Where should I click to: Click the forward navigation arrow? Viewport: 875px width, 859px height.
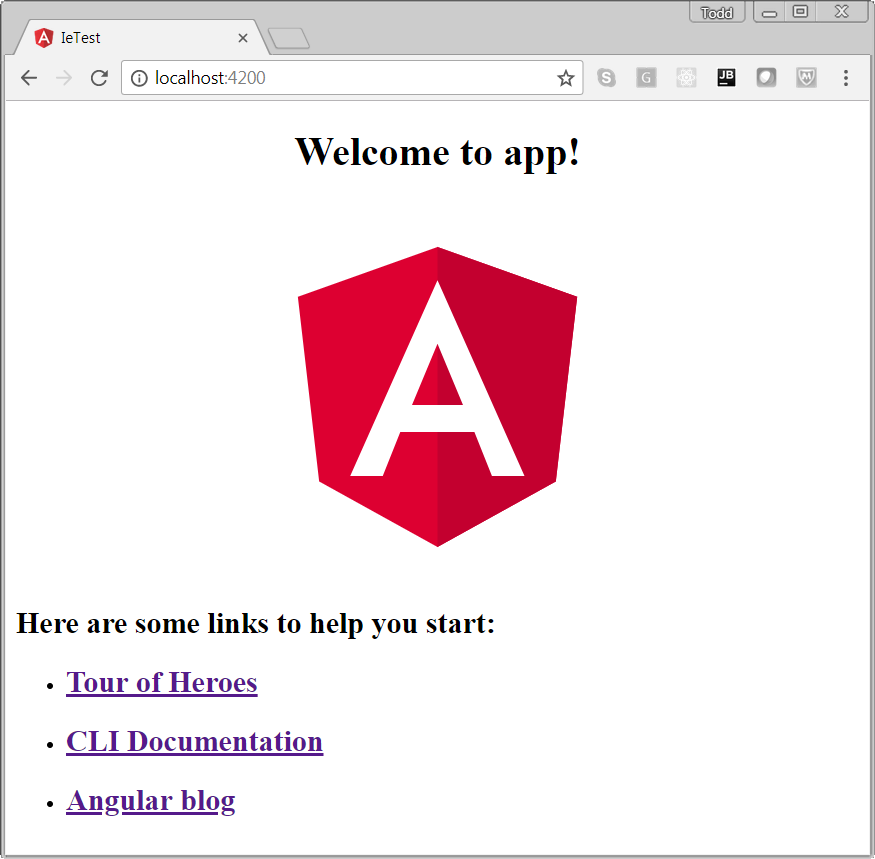coord(64,78)
